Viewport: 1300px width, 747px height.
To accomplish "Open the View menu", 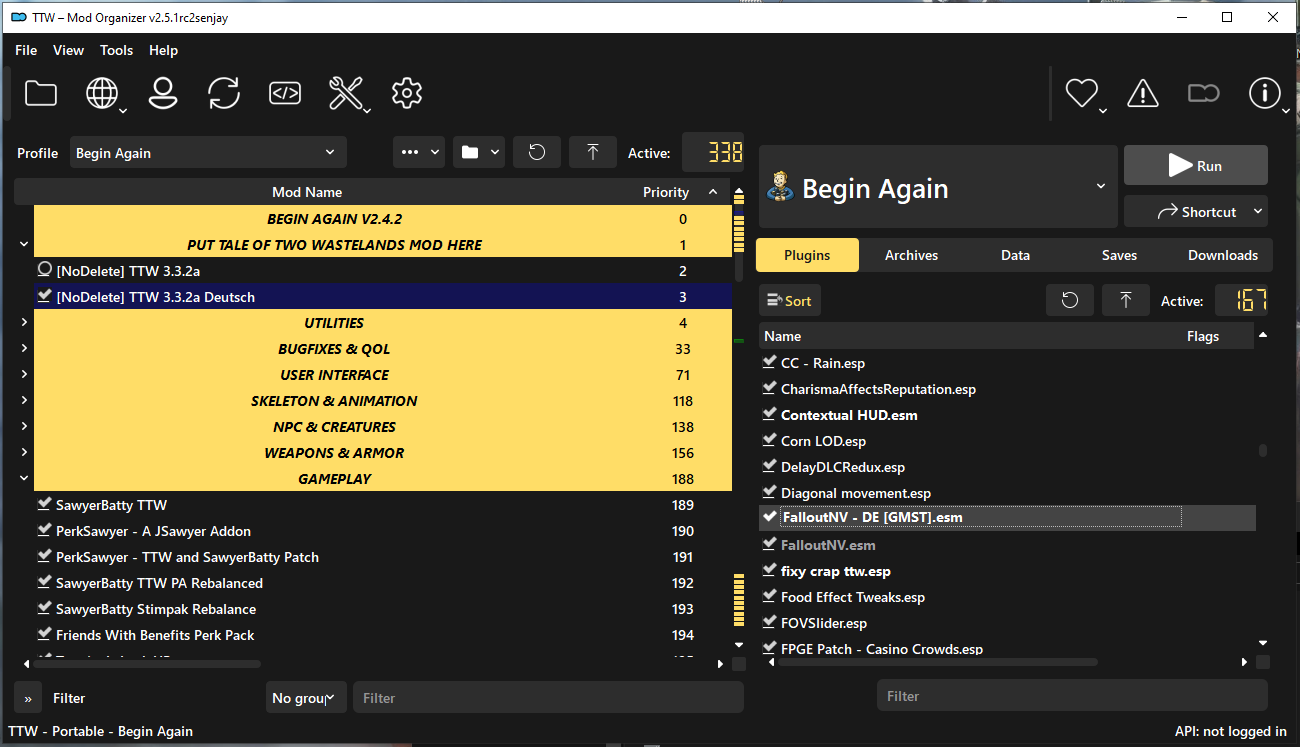I will 69,50.
